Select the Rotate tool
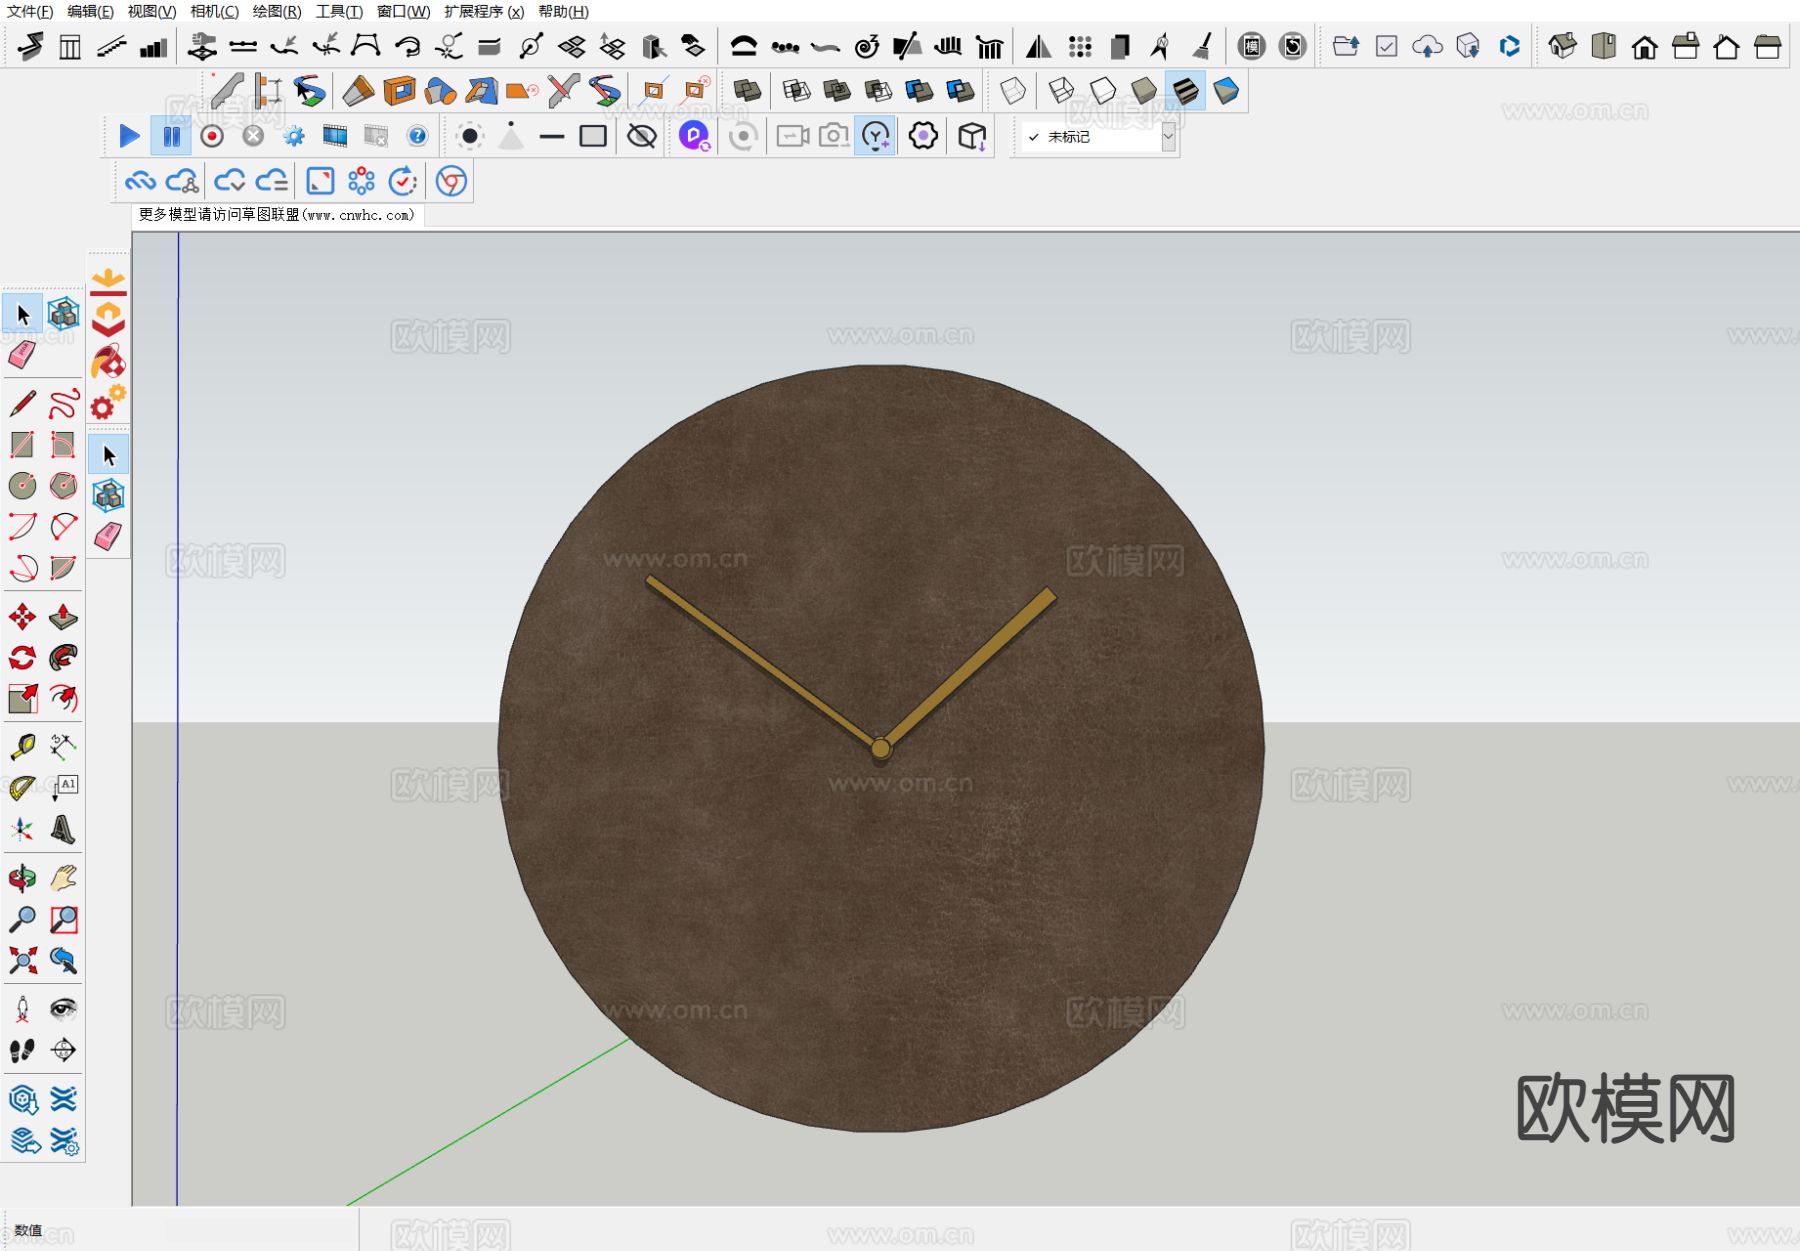 22,658
